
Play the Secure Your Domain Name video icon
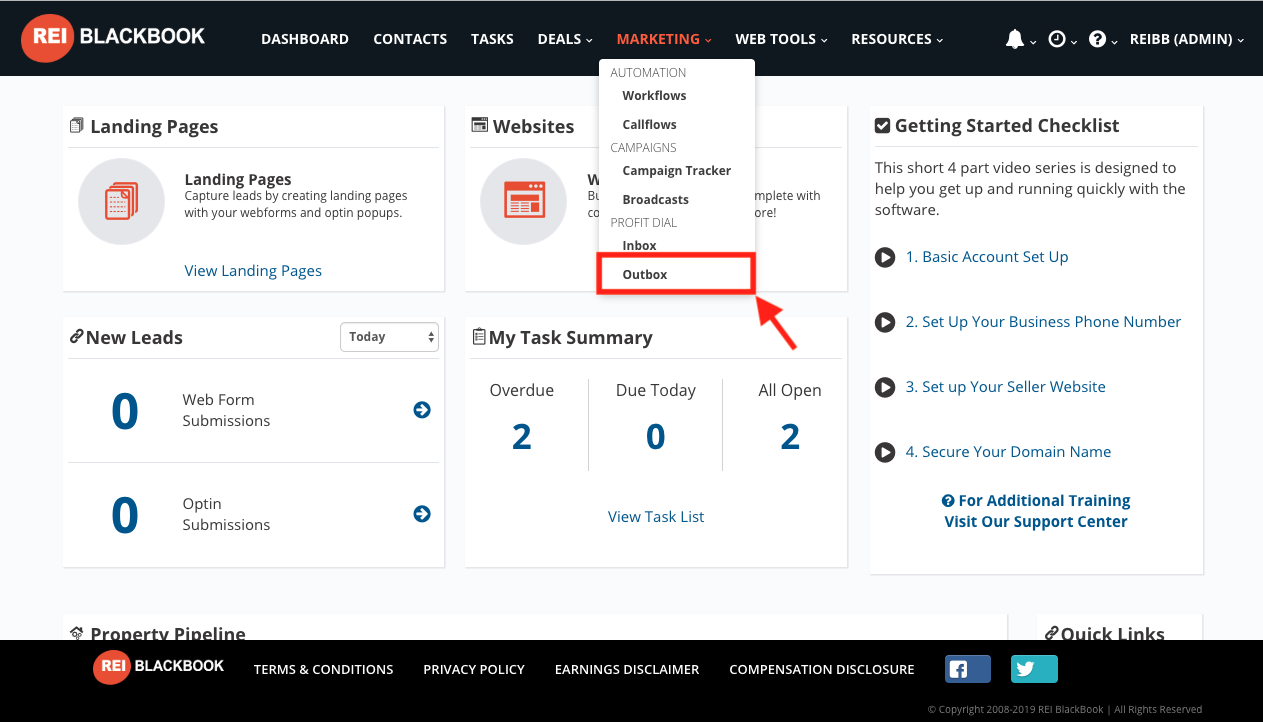[x=885, y=452]
